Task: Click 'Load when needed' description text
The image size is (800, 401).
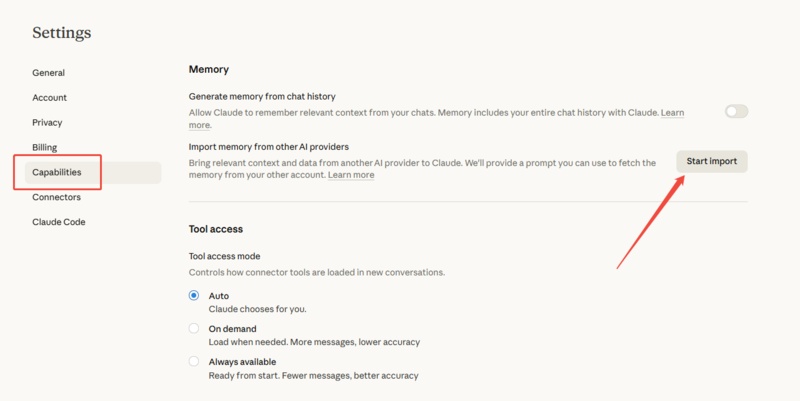Action: pyautogui.click(x=314, y=342)
